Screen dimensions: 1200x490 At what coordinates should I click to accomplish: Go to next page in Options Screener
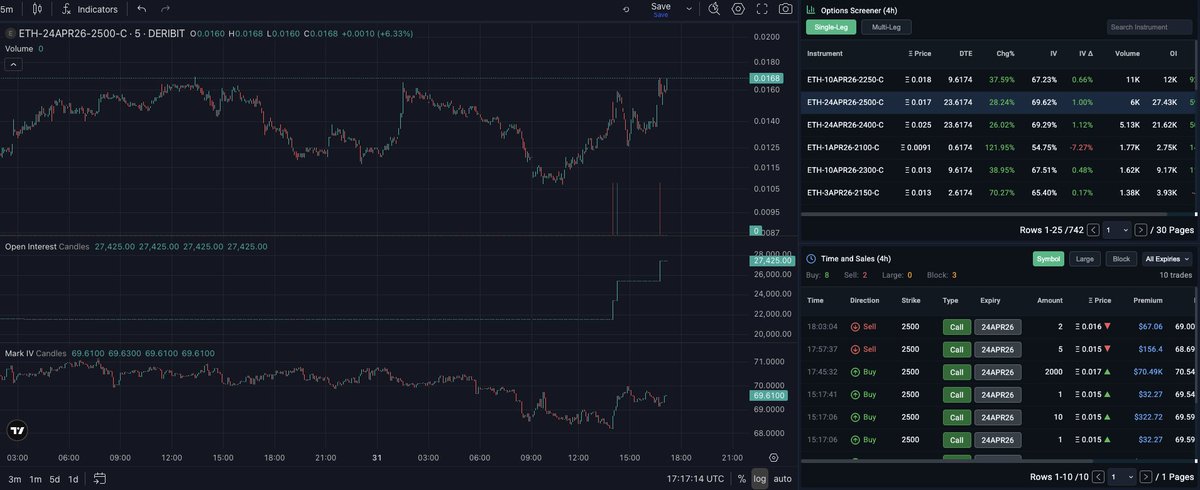1141,230
